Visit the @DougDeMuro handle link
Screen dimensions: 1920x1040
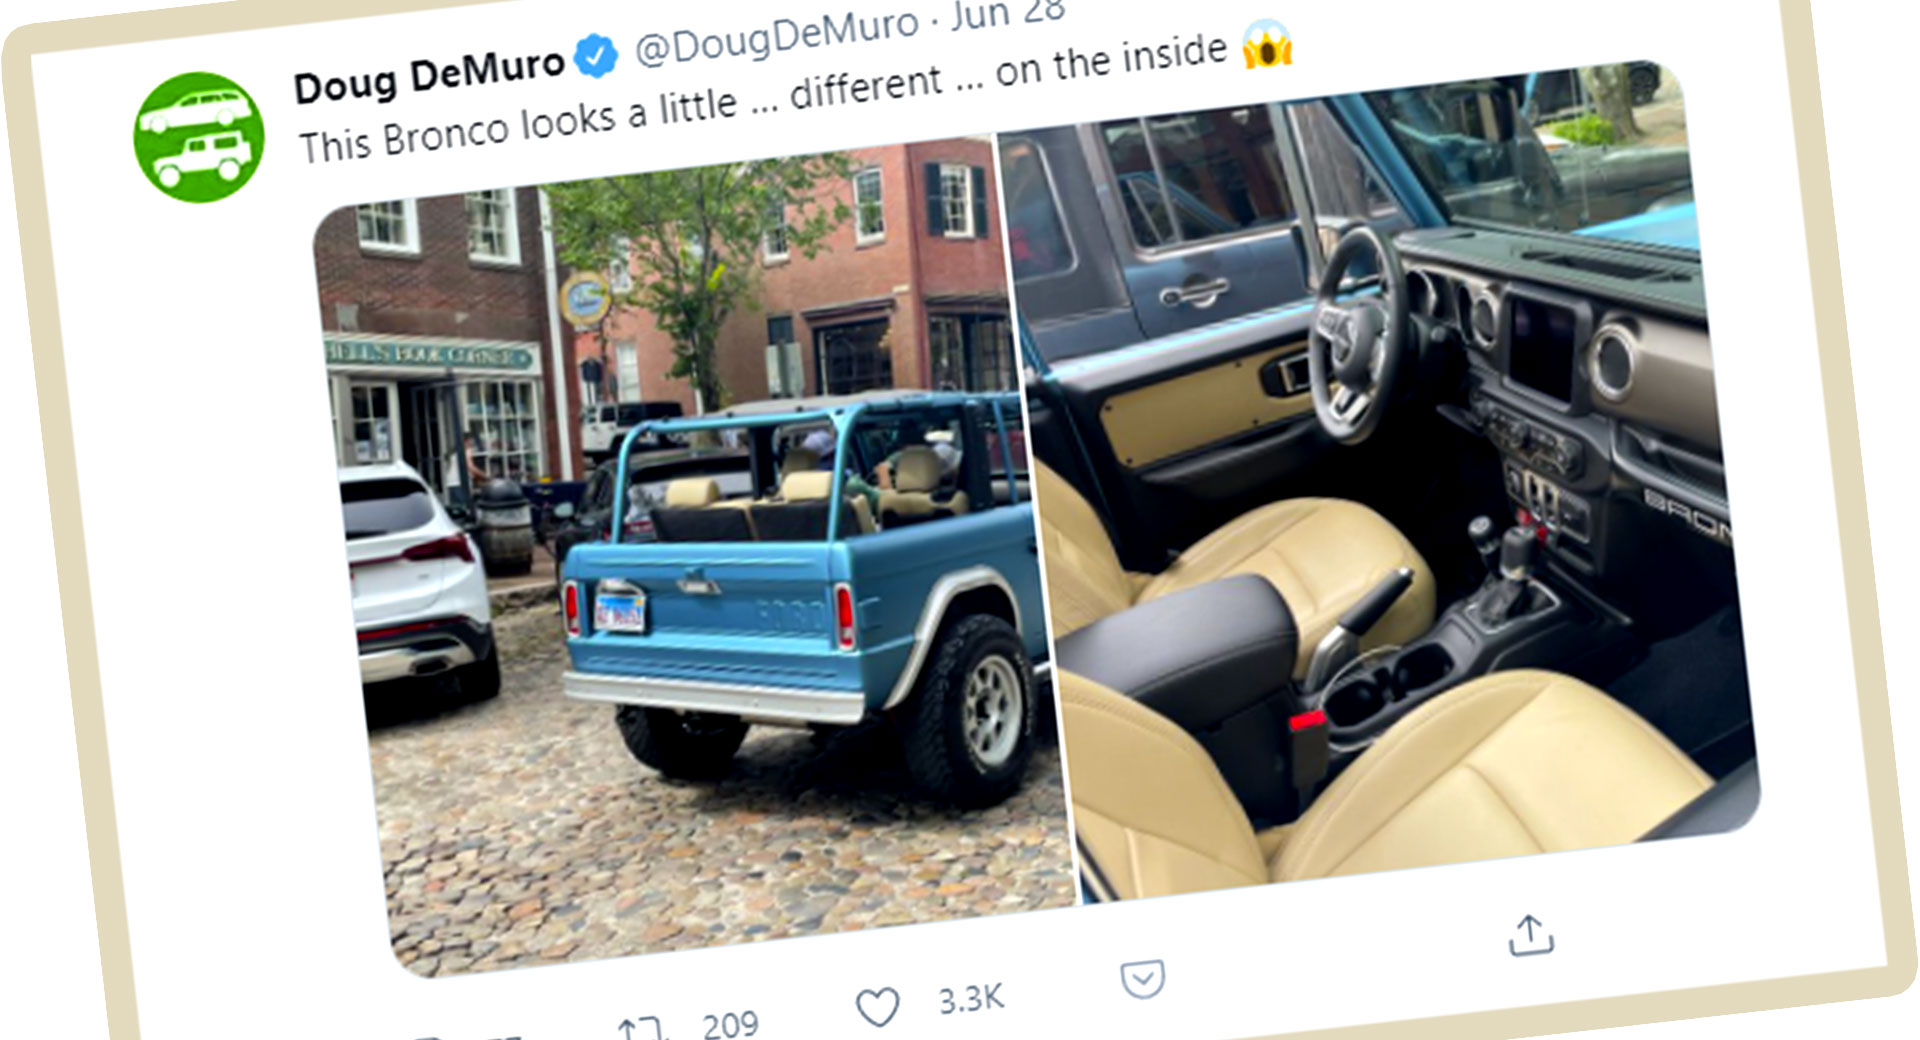tap(776, 37)
